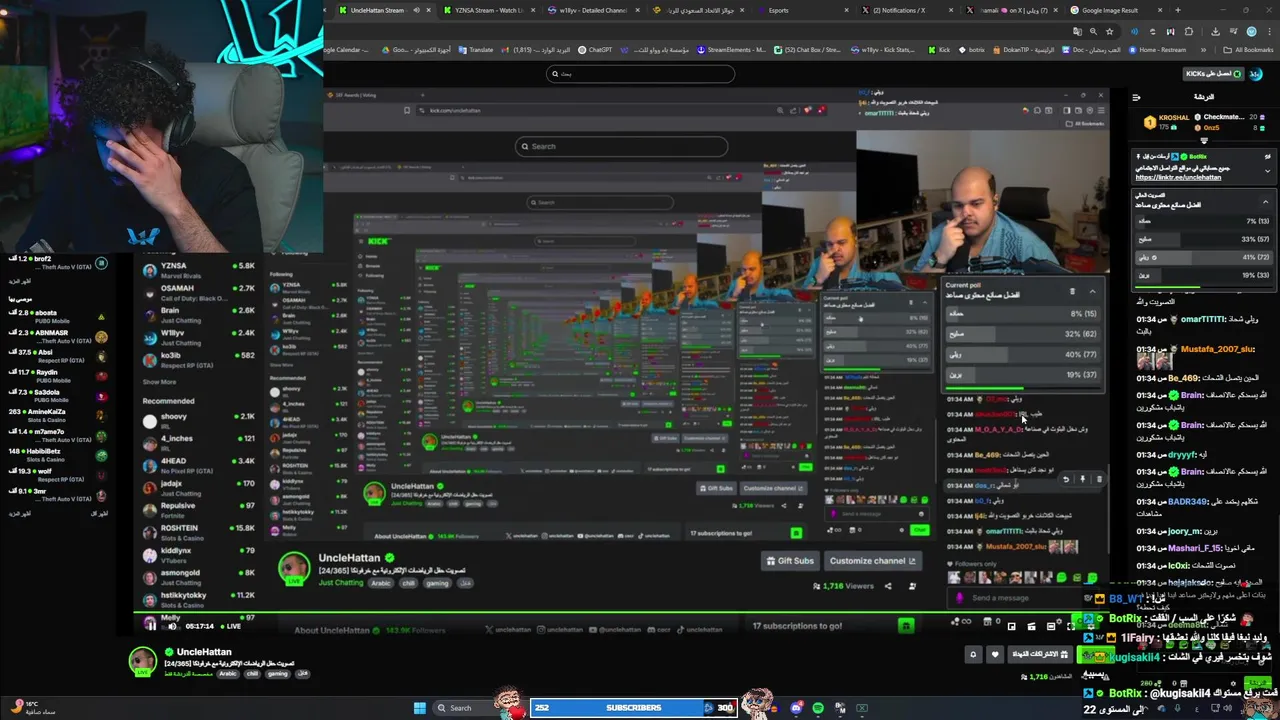The width and height of the screenshot is (1280, 720).
Task: Click the Just Chatting category link
Action: [x=341, y=583]
